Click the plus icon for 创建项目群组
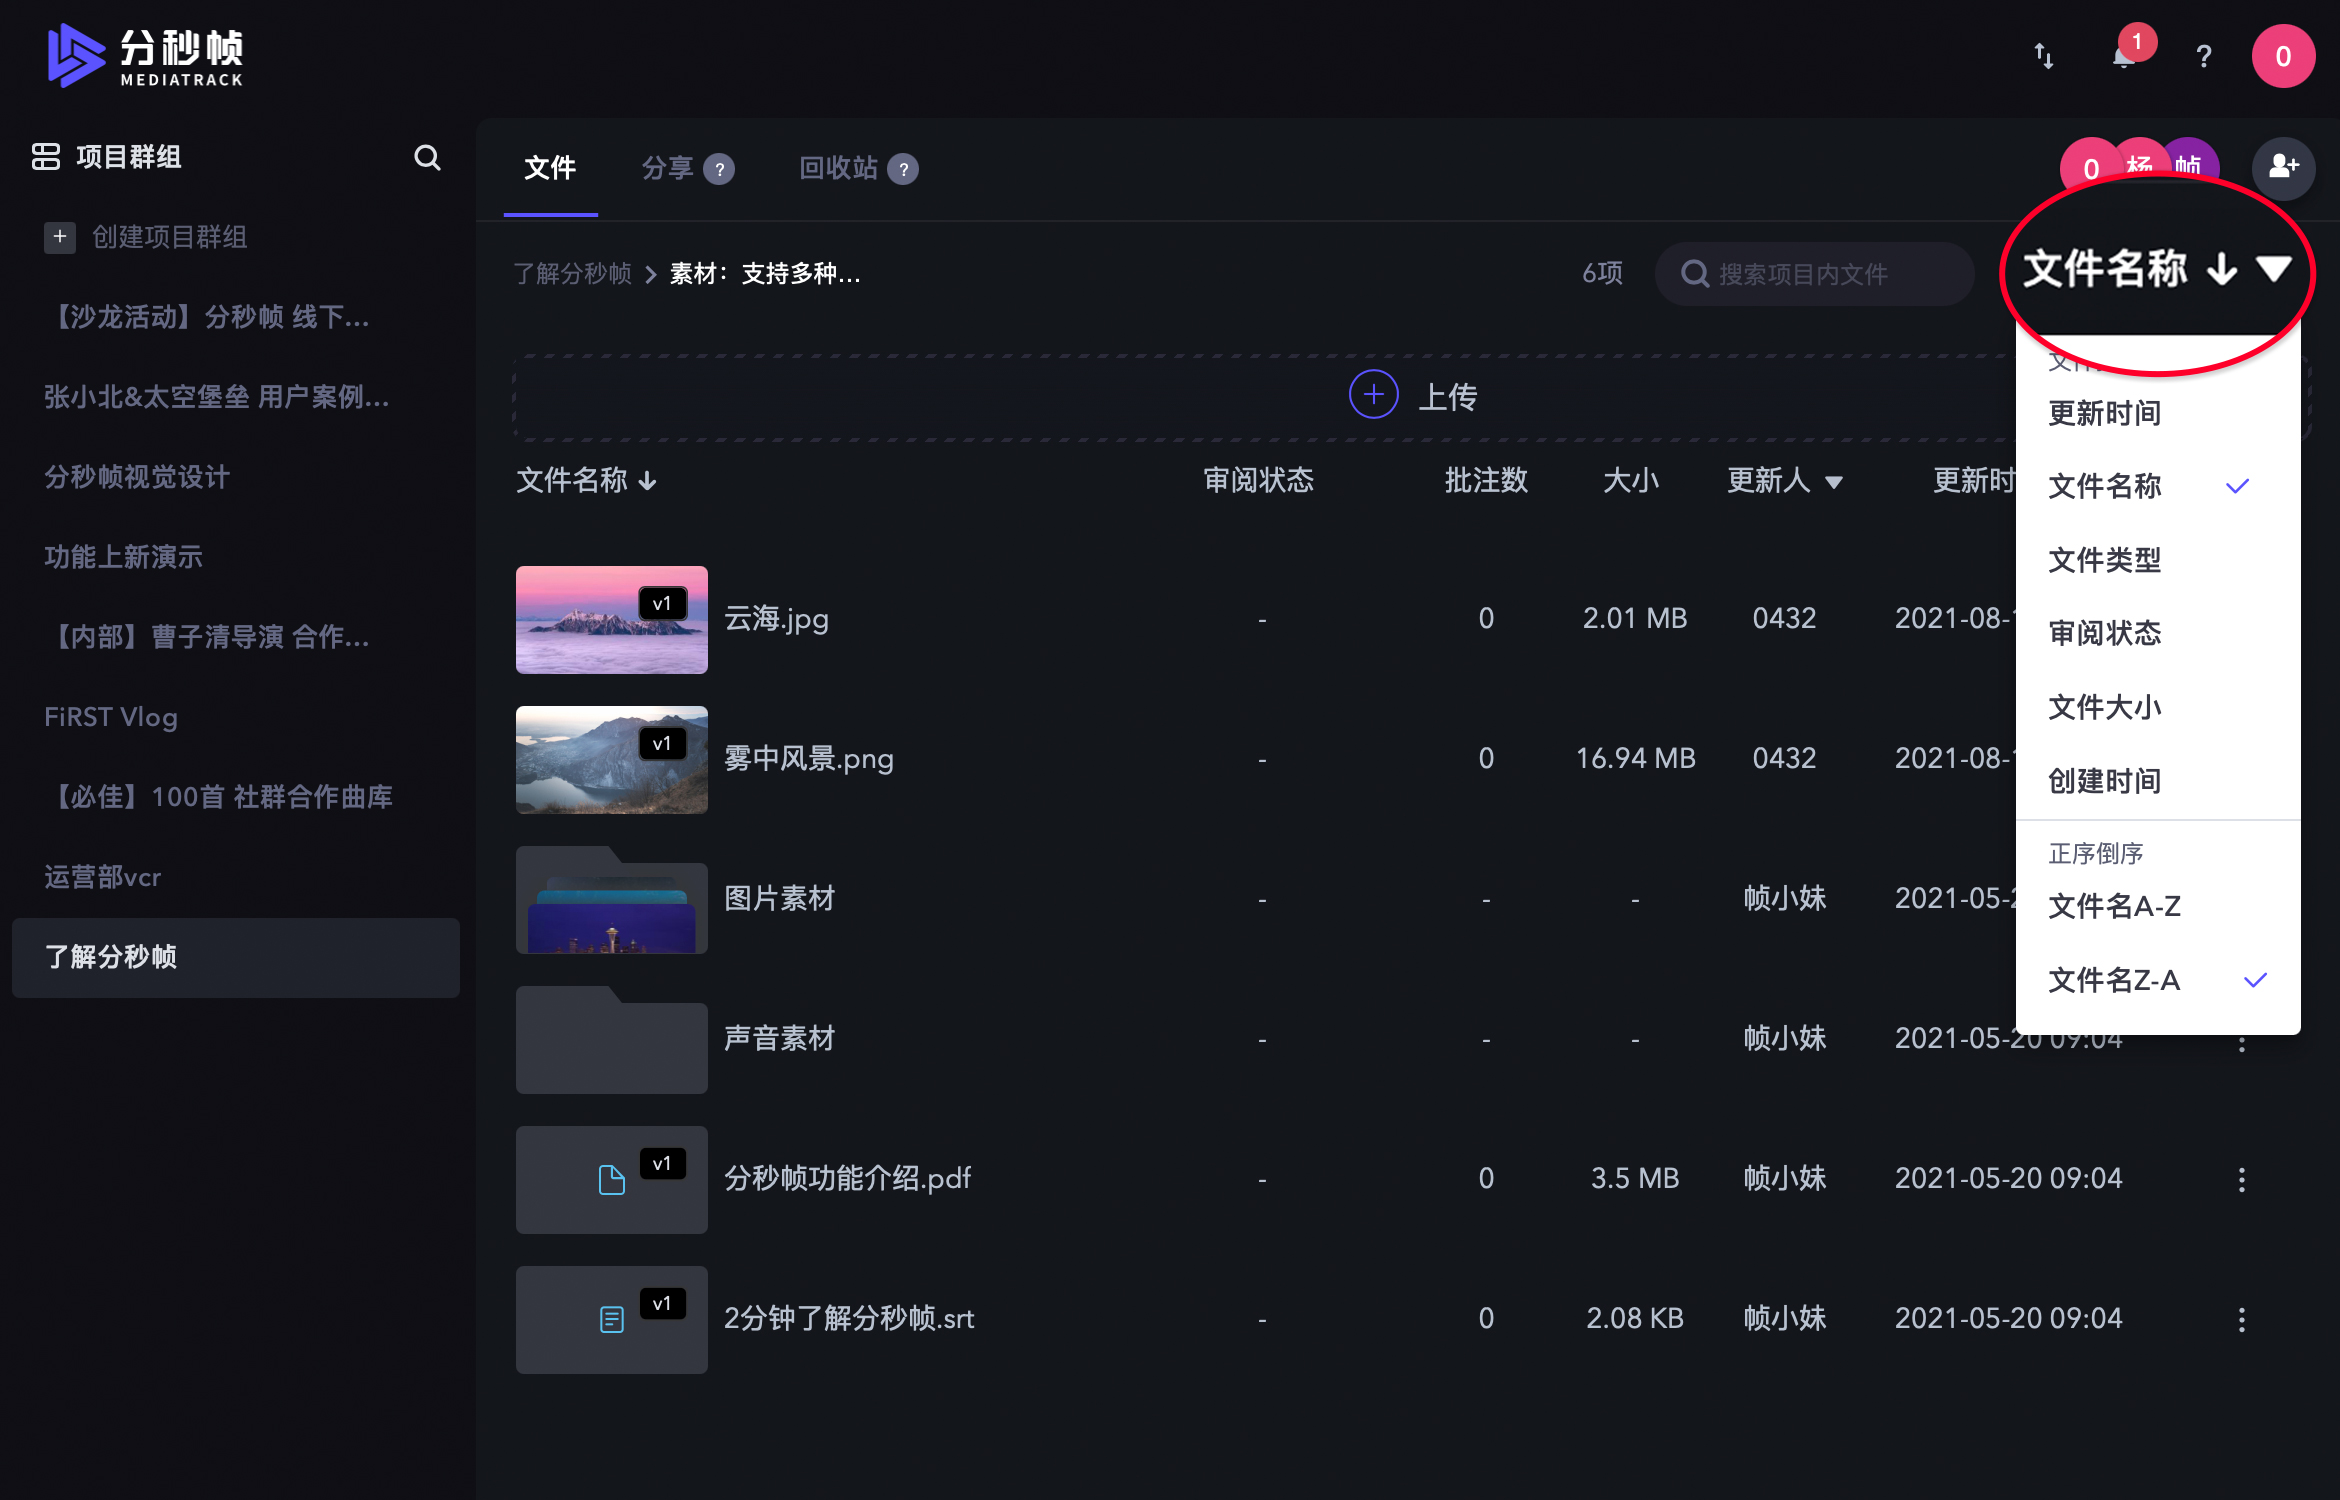The image size is (2340, 1500). [60, 237]
